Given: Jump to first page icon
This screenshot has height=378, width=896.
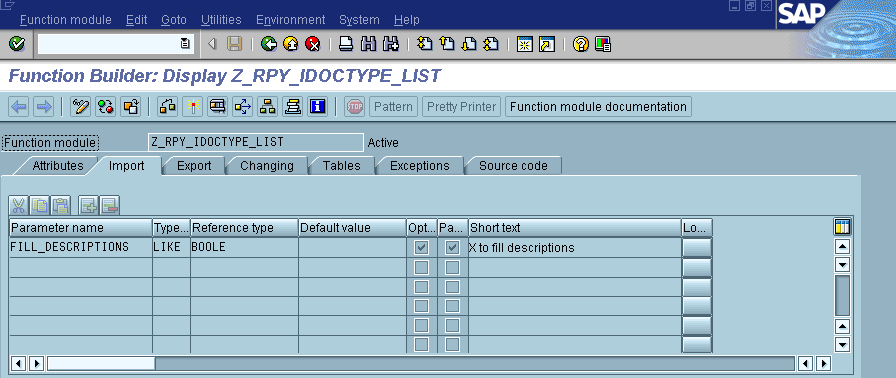Looking at the screenshot, I should (x=424, y=44).
